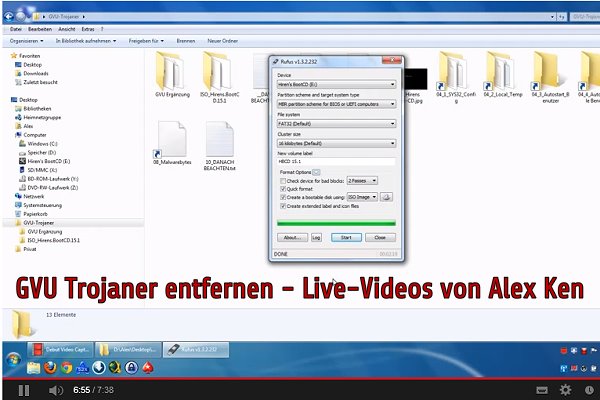Open the video player settings gear

pyautogui.click(x=565, y=390)
